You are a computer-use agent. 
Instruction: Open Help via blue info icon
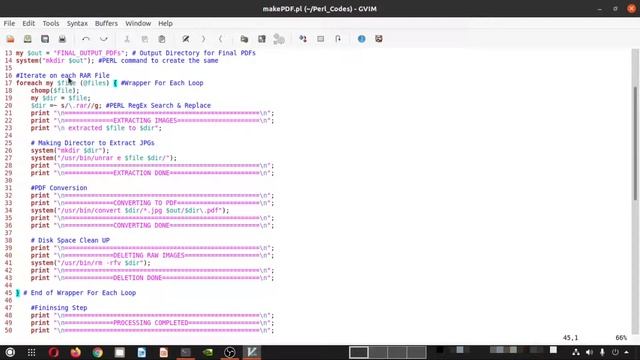[x=362, y=39]
